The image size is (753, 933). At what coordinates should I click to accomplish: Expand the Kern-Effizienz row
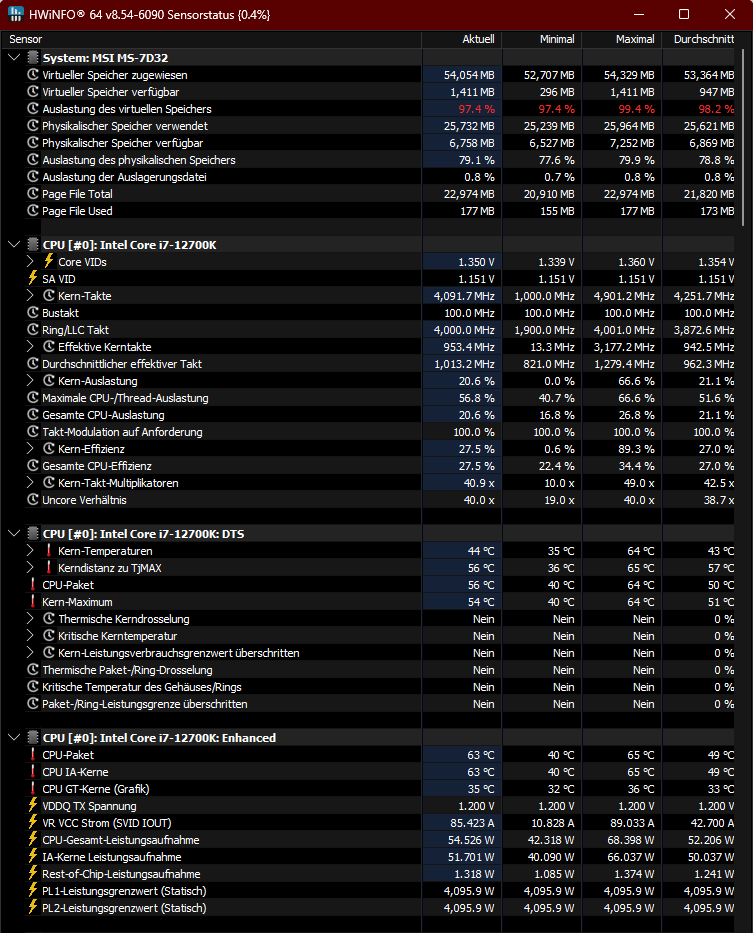(x=30, y=449)
